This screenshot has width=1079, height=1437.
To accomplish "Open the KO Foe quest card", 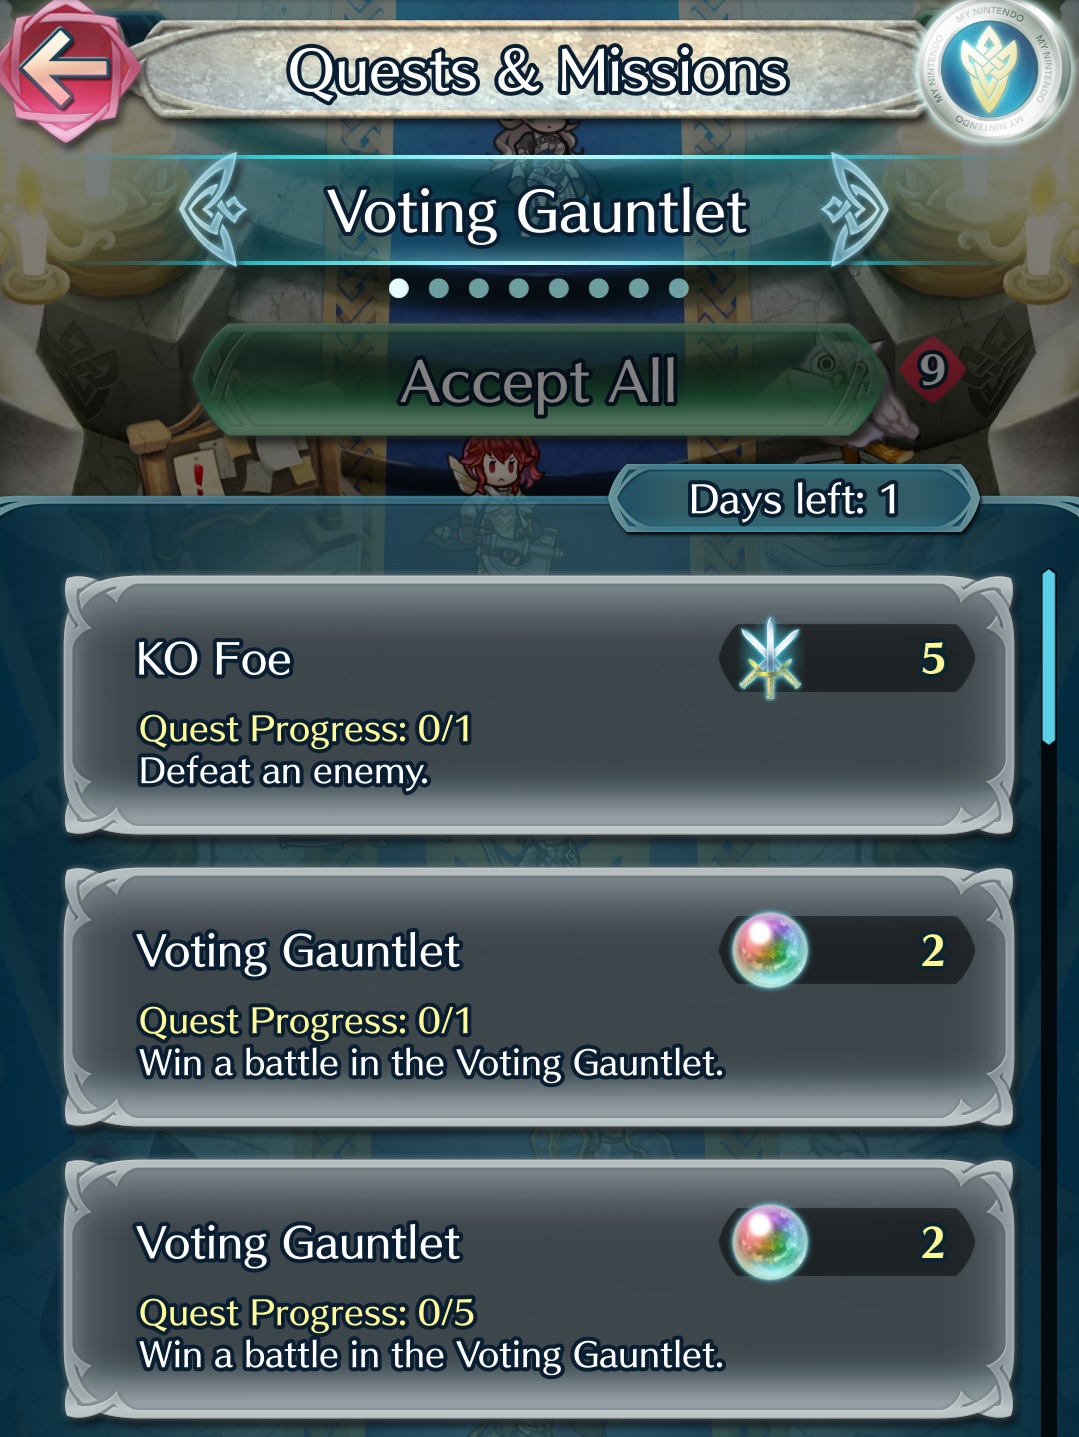I will click(x=539, y=705).
